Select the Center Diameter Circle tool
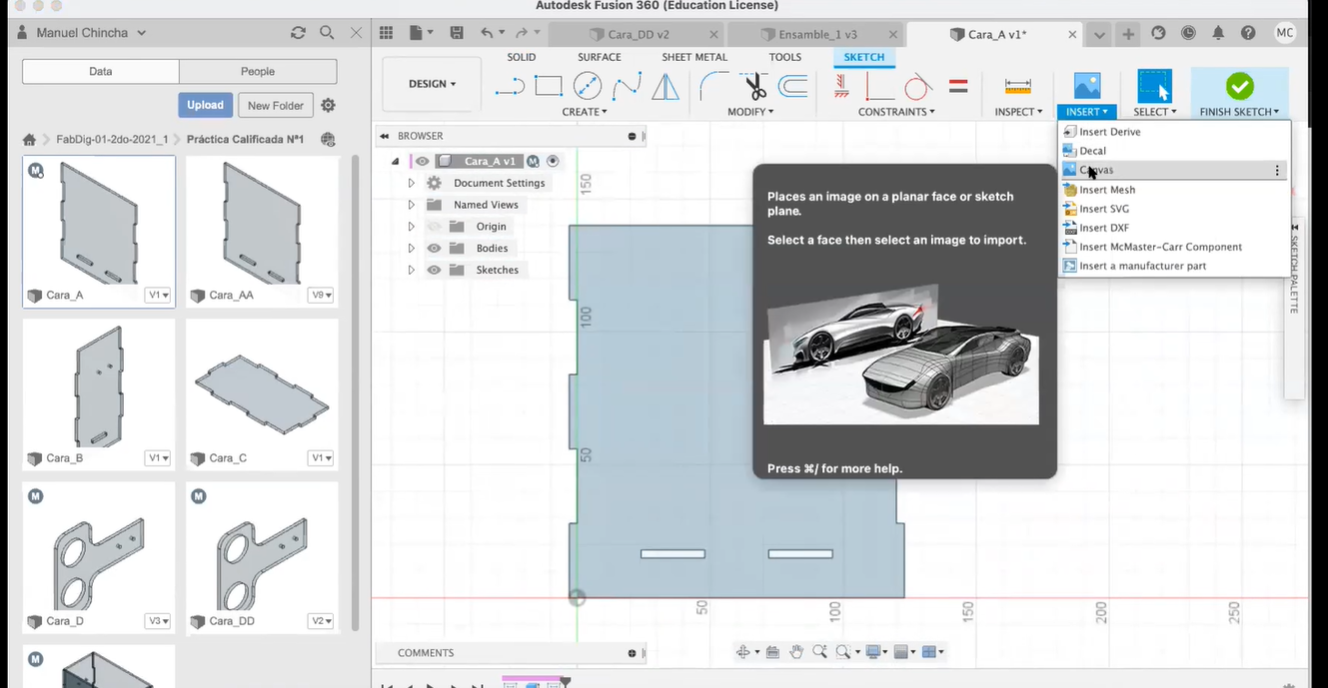 587,87
